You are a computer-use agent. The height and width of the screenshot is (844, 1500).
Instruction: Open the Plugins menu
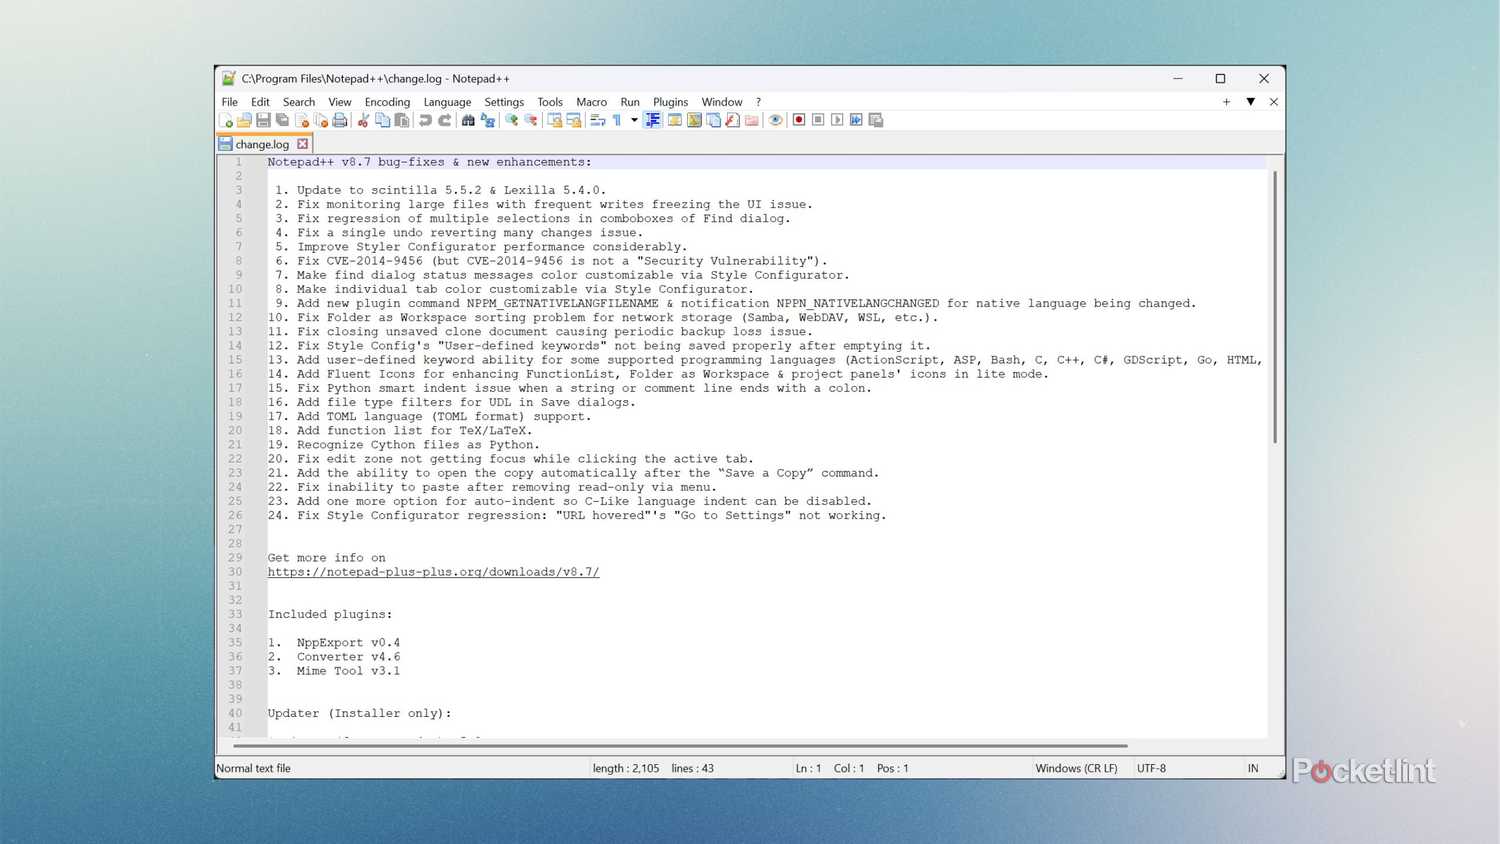coord(671,102)
